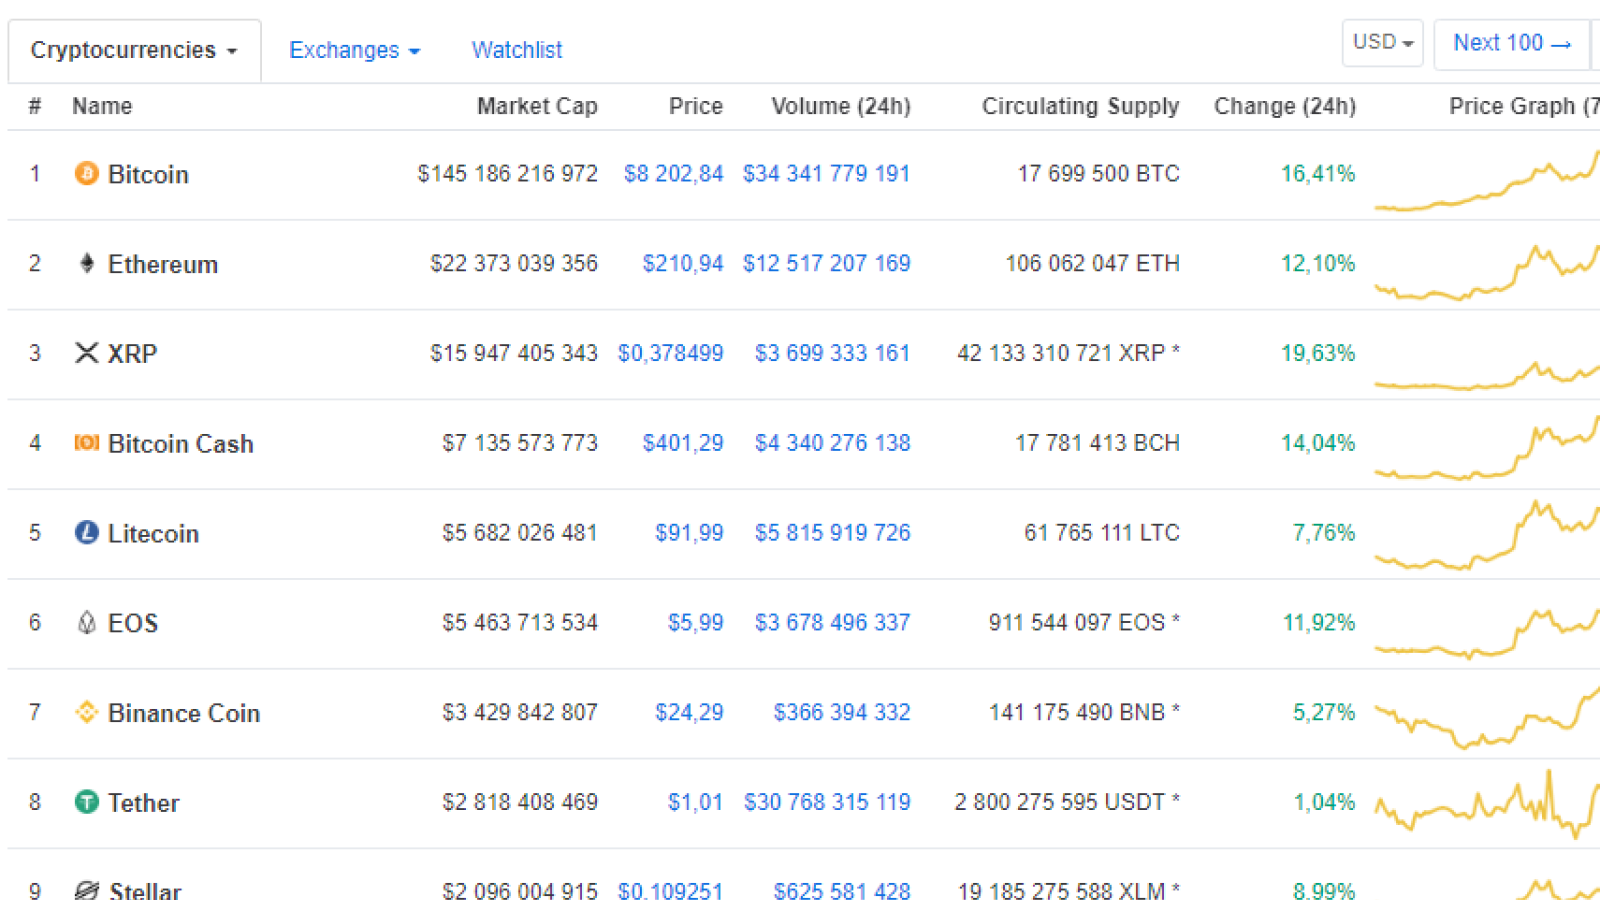Image resolution: width=1600 pixels, height=900 pixels.
Task: Click Ethereum volume $12 517 207 169
Action: 826,263
